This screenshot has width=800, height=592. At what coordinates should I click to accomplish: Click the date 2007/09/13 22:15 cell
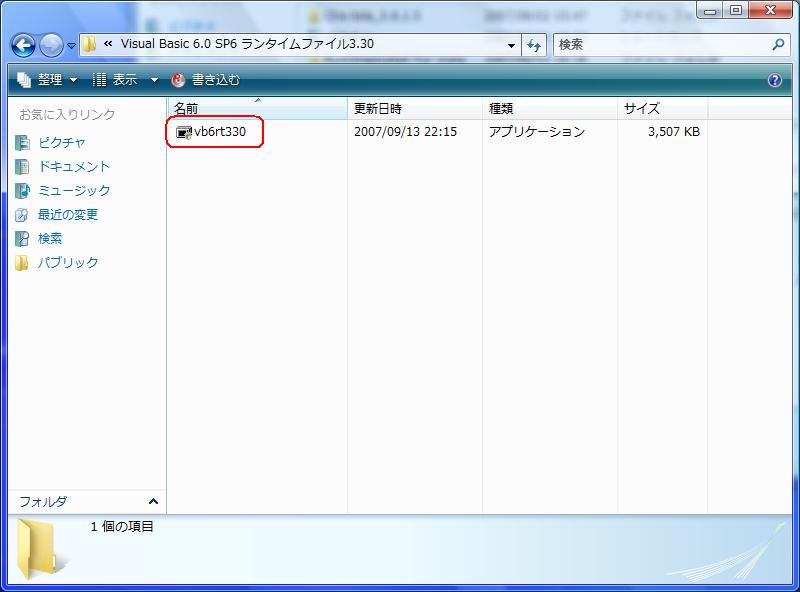pos(406,132)
